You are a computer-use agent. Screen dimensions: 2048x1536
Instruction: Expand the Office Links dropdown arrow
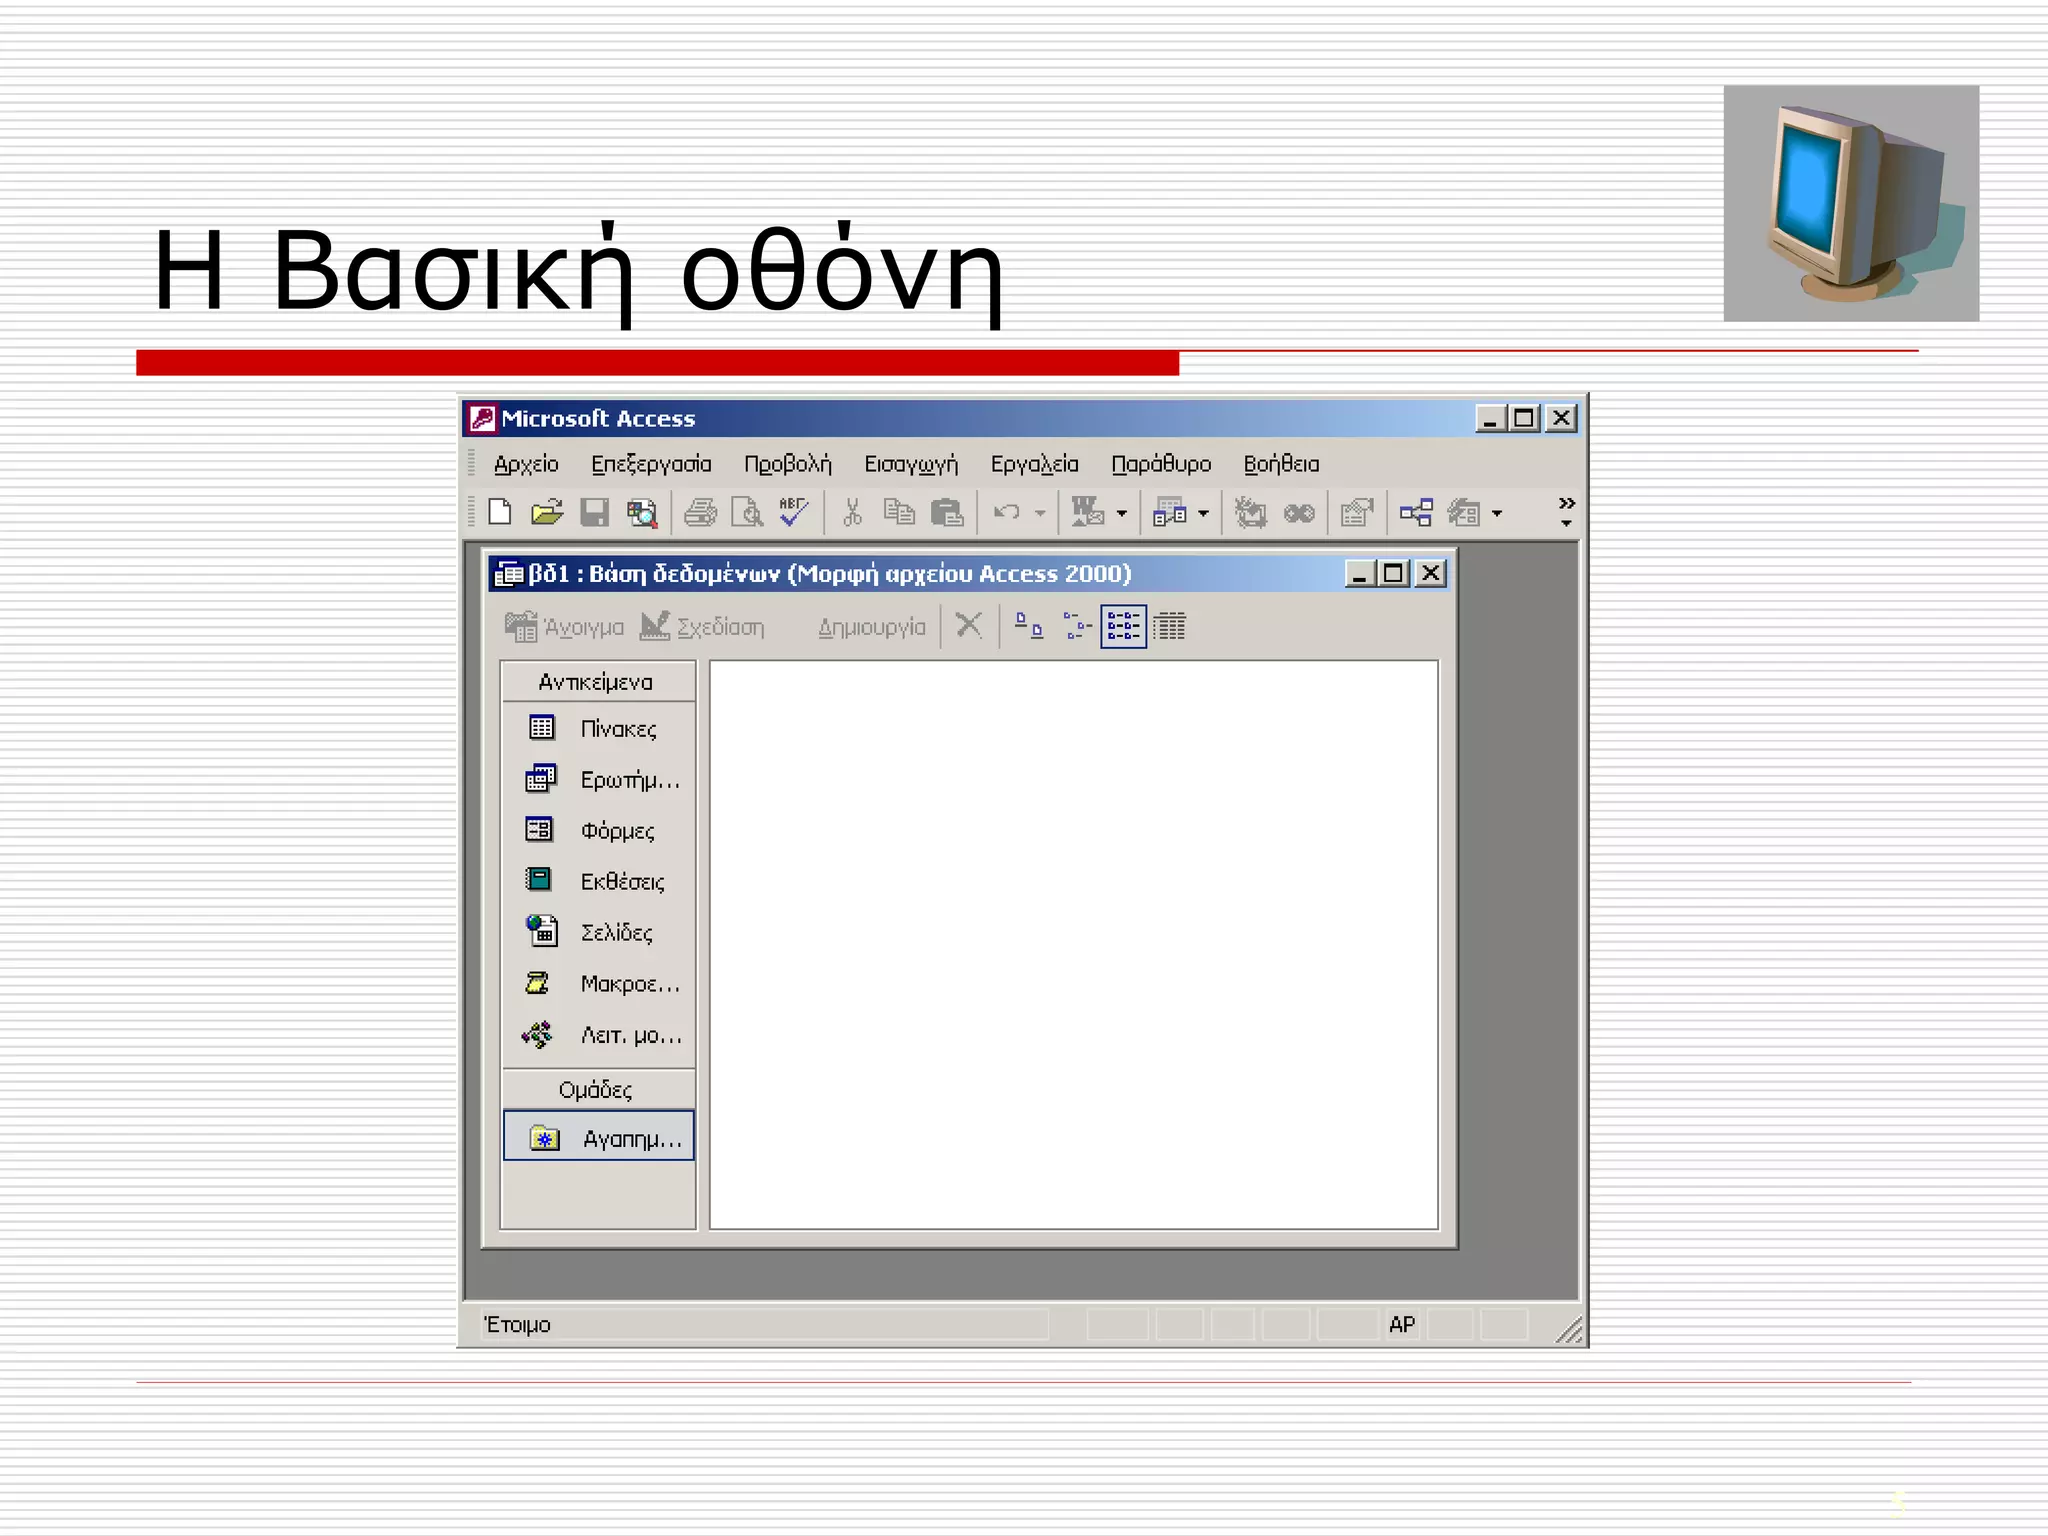point(1122,514)
